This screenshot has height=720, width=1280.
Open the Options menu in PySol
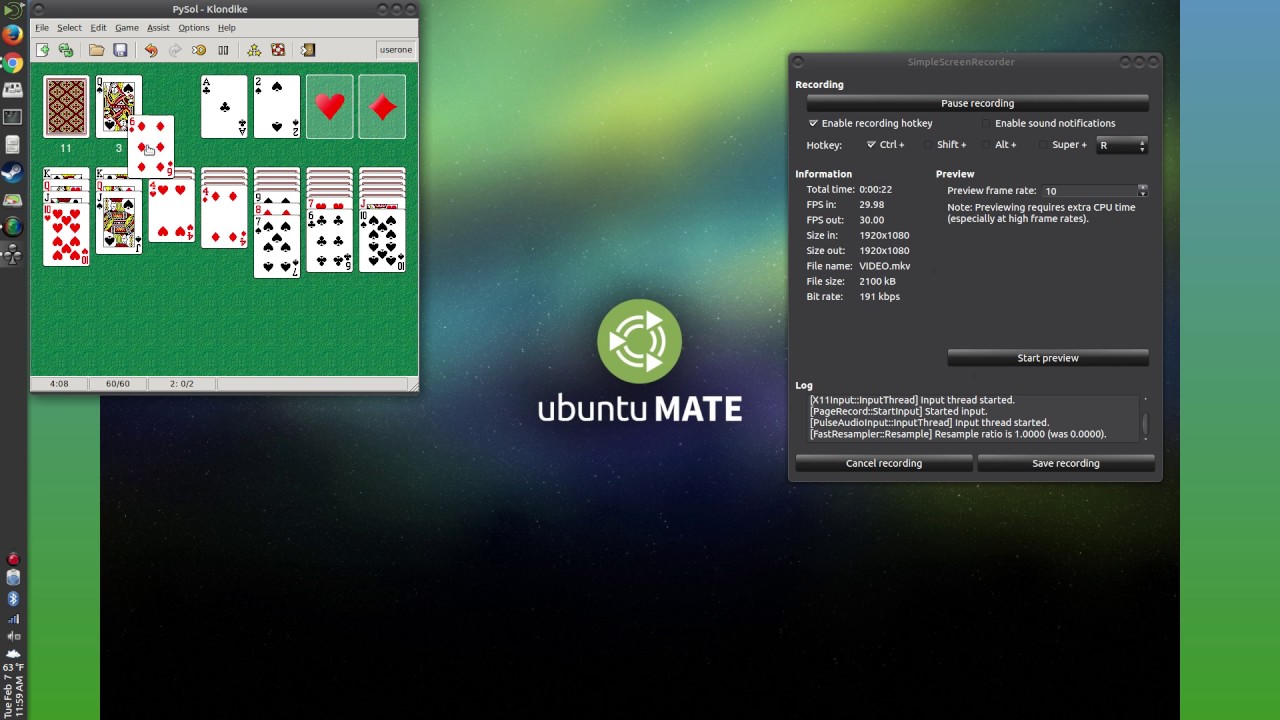pos(194,28)
